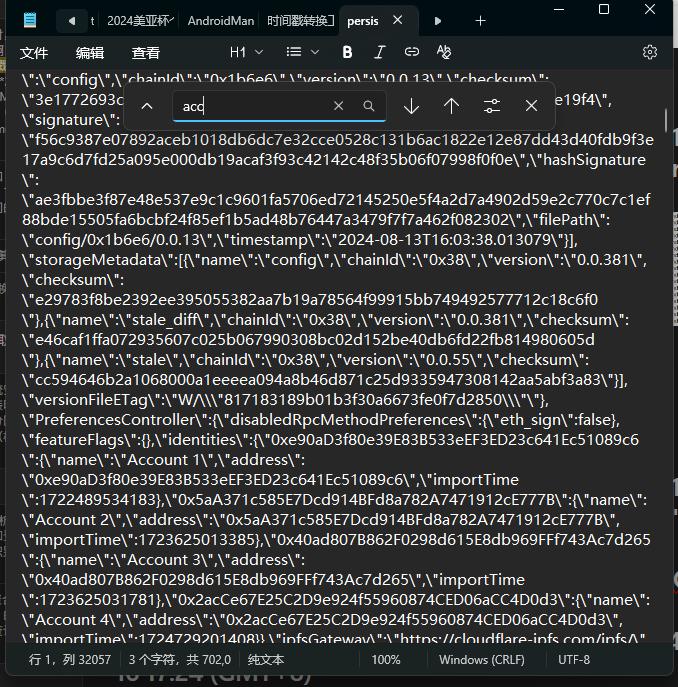Clear the find text with X
The width and height of the screenshot is (678, 687).
click(x=338, y=106)
